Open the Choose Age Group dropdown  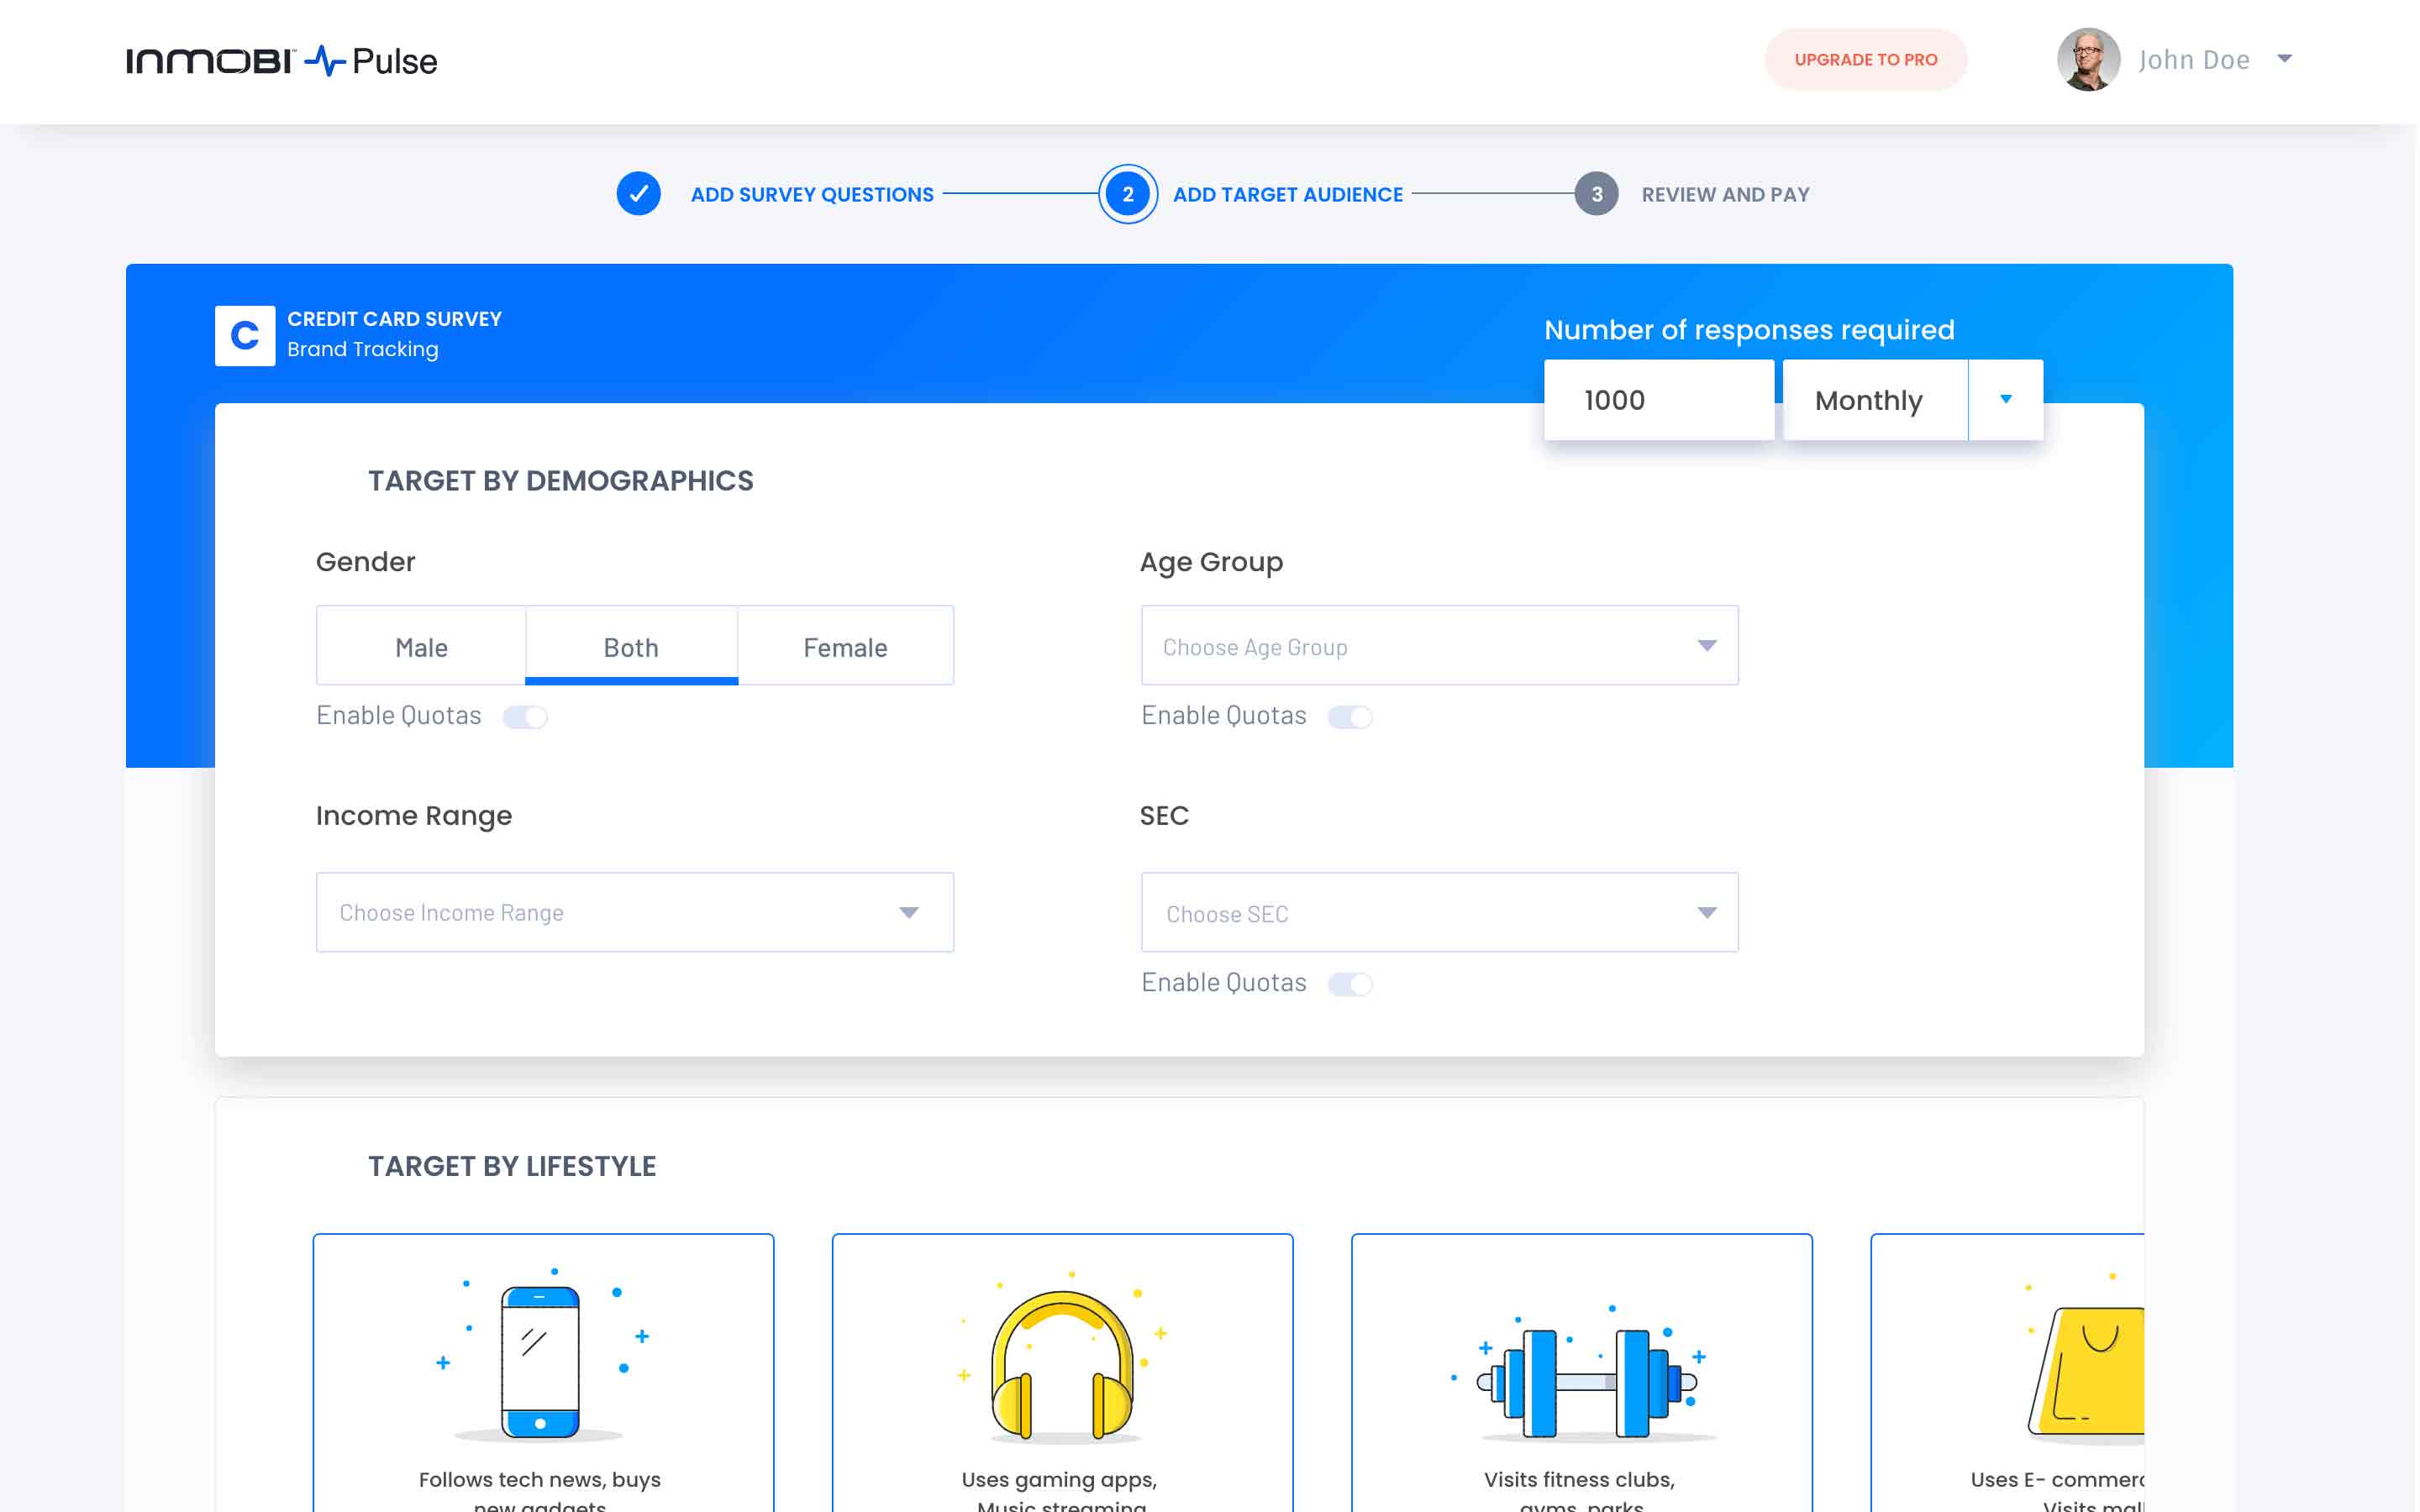(1439, 646)
